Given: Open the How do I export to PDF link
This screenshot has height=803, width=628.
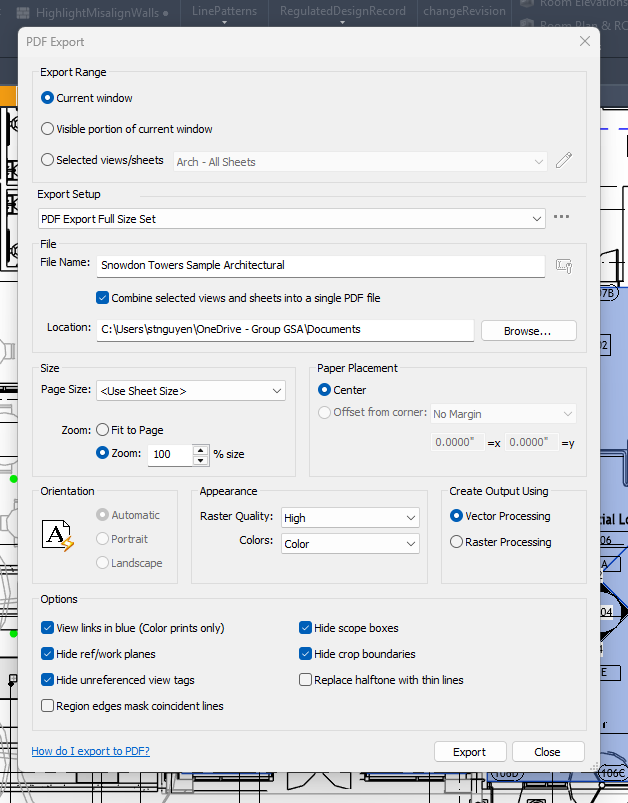Looking at the screenshot, I should point(90,751).
